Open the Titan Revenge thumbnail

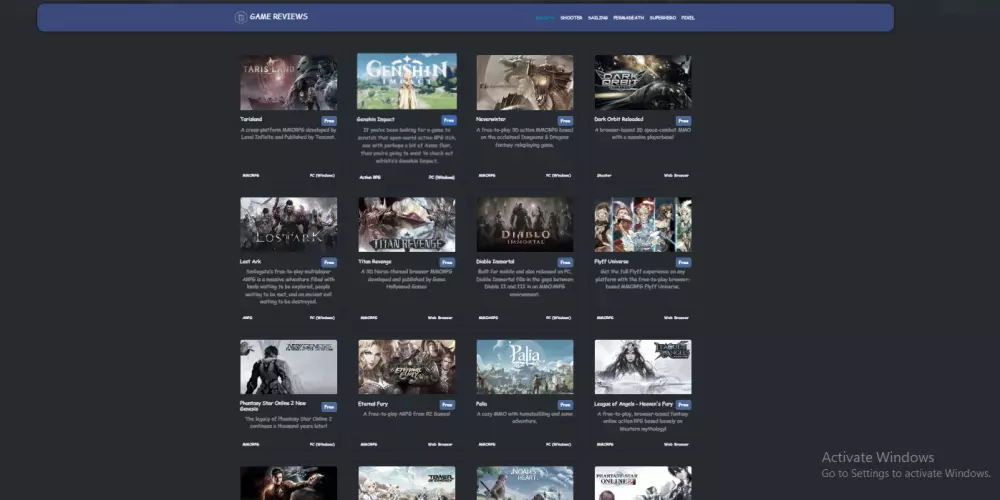(407, 224)
